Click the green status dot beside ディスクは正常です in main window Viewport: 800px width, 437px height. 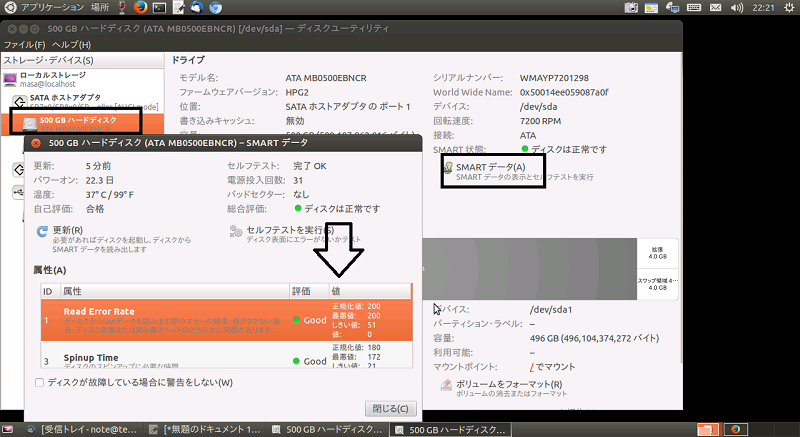(524, 149)
